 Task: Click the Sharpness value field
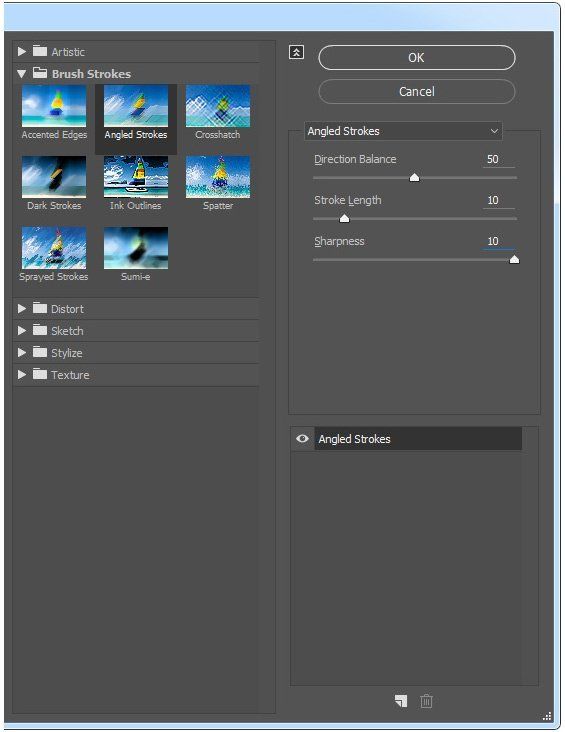click(x=499, y=241)
